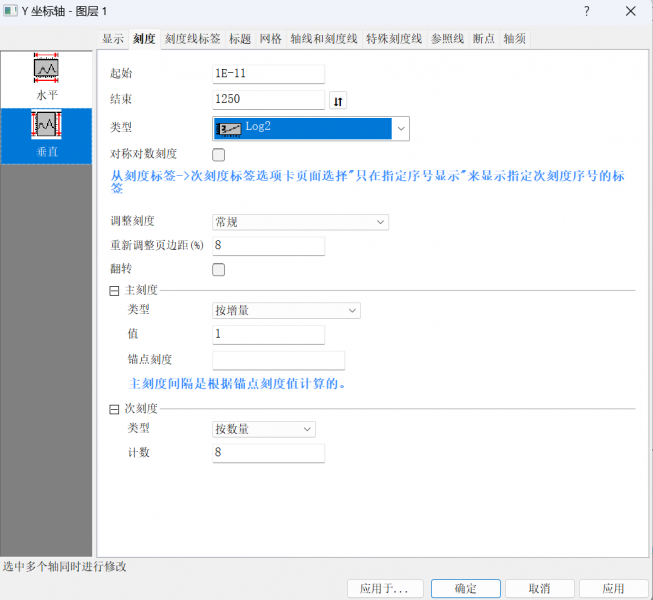Click the 取消 button

point(540,588)
